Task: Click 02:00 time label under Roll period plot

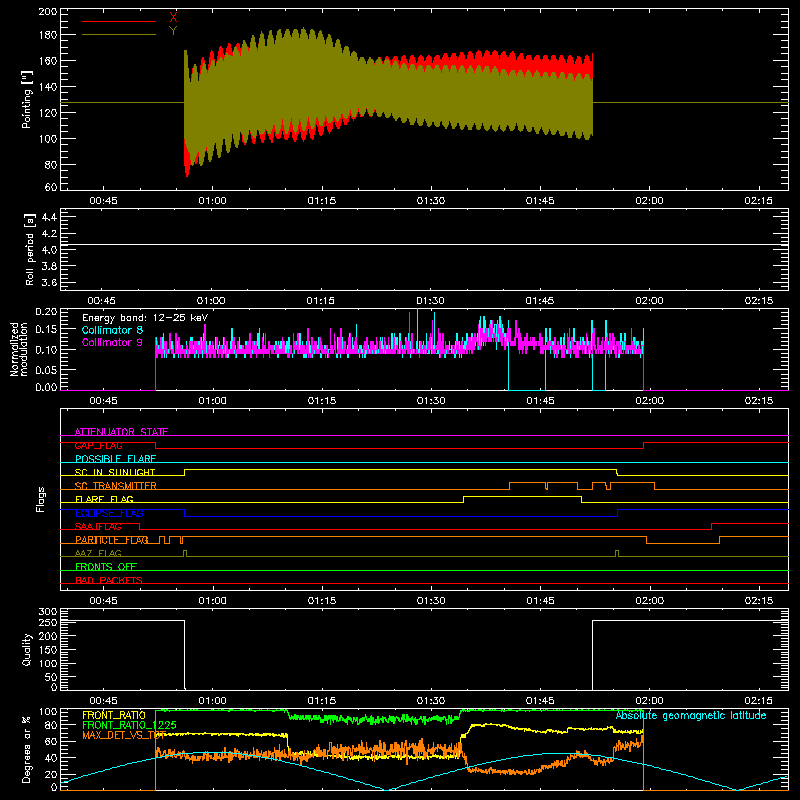Action: [x=649, y=301]
